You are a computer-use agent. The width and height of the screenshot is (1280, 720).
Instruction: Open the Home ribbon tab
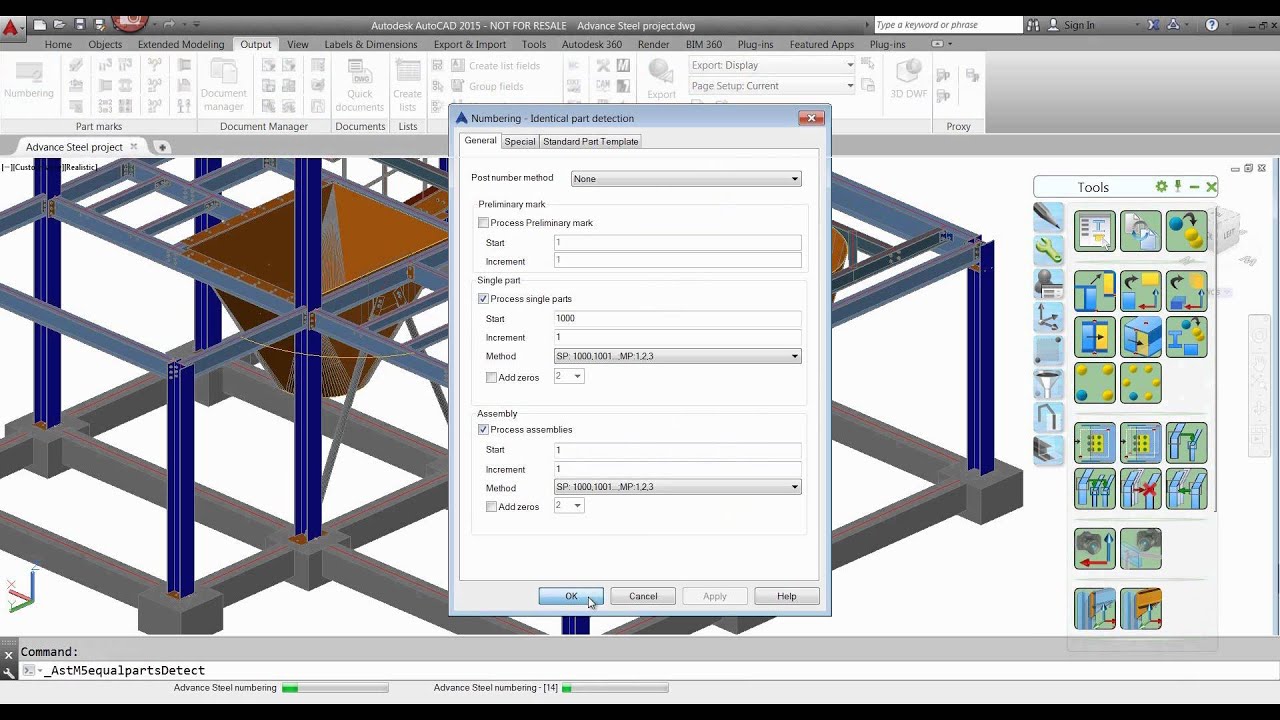point(58,44)
